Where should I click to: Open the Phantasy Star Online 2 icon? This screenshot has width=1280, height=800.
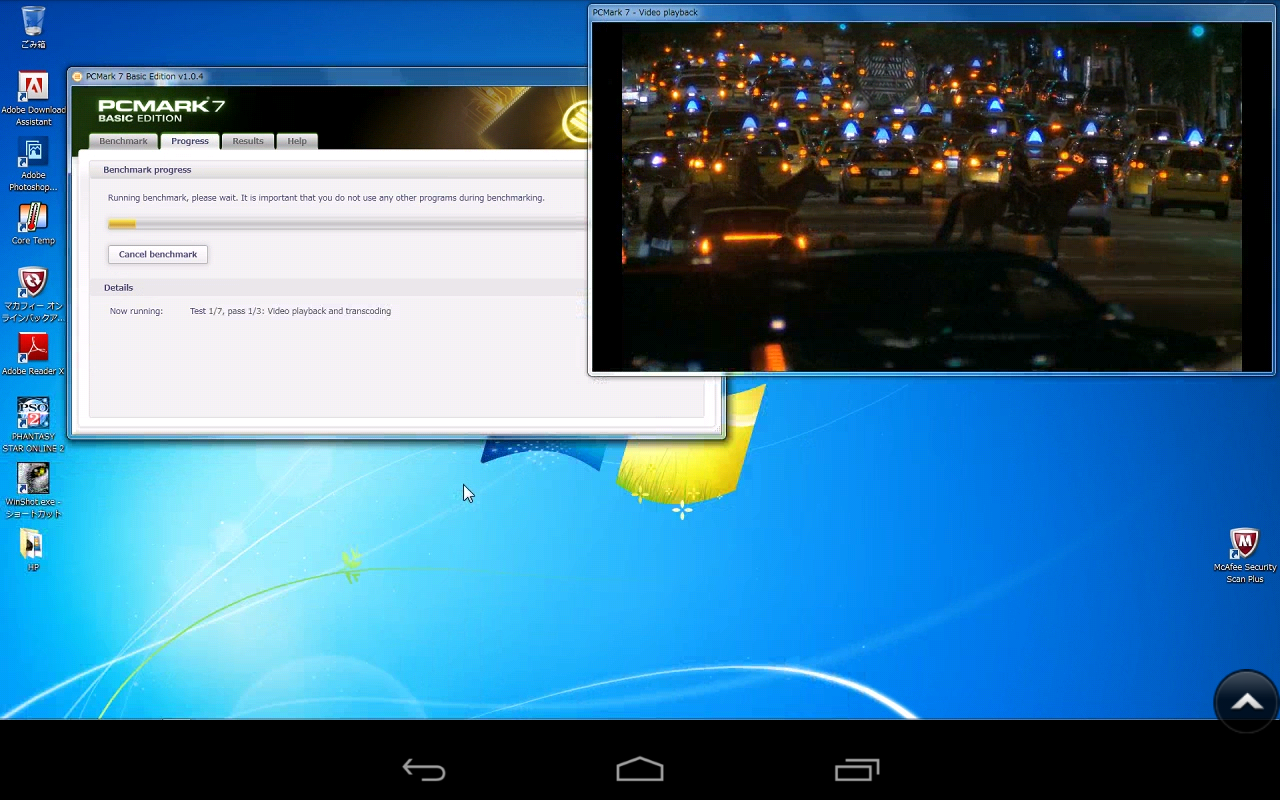33,425
